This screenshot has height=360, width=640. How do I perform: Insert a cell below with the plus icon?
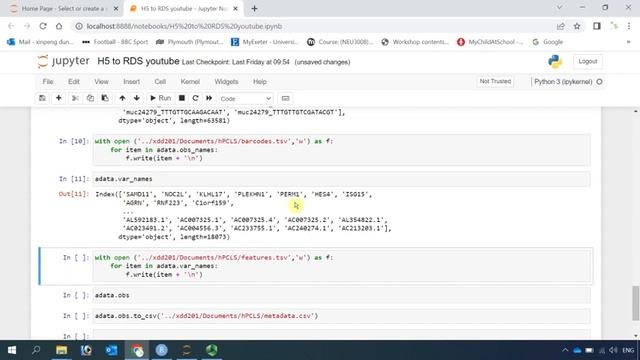click(59, 98)
